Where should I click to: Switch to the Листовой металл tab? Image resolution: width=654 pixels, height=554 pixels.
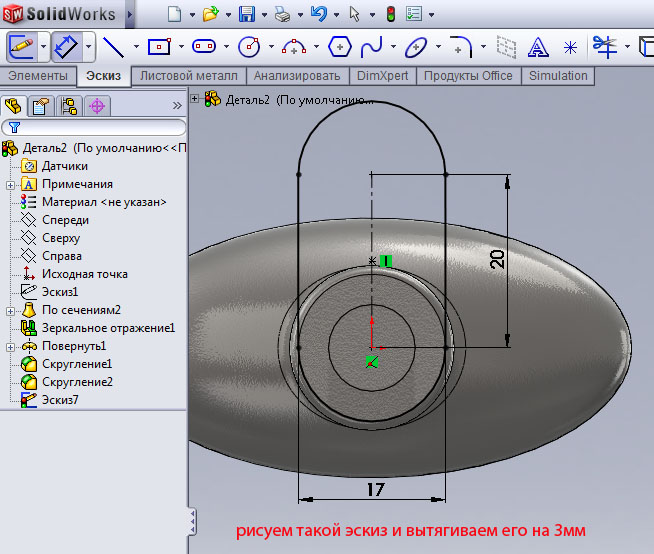189,76
